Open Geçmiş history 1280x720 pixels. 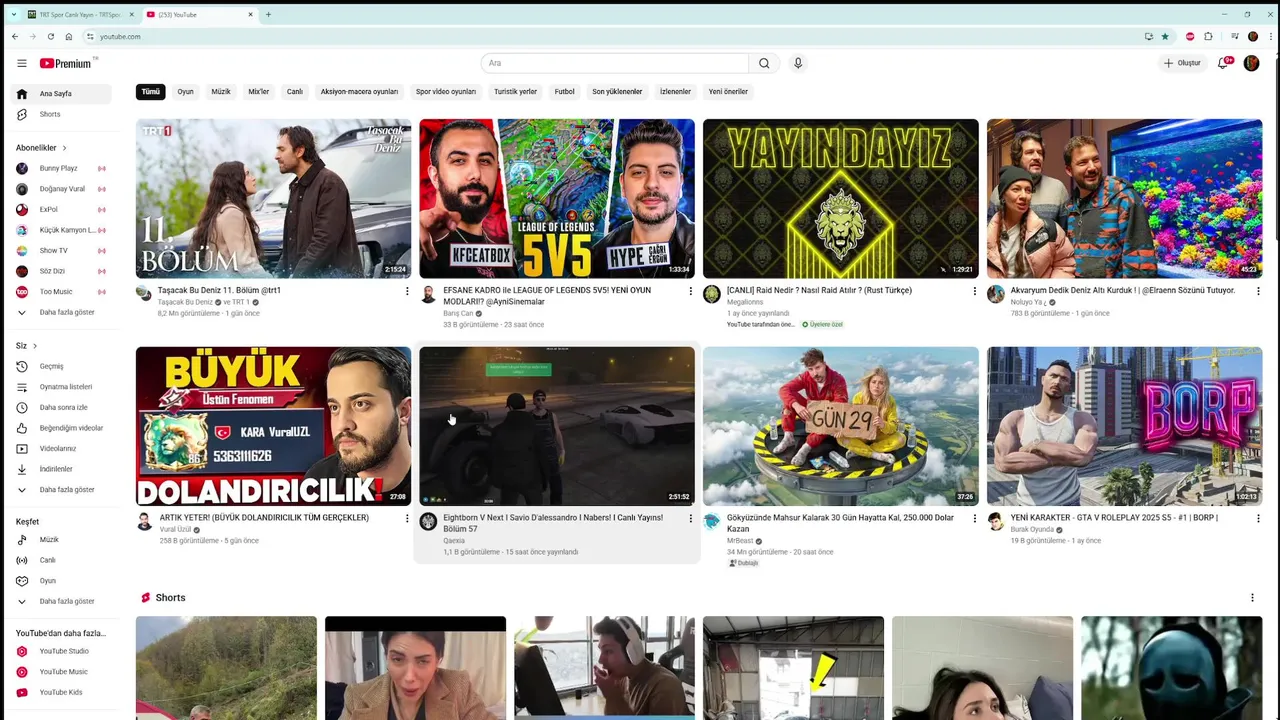point(61,366)
